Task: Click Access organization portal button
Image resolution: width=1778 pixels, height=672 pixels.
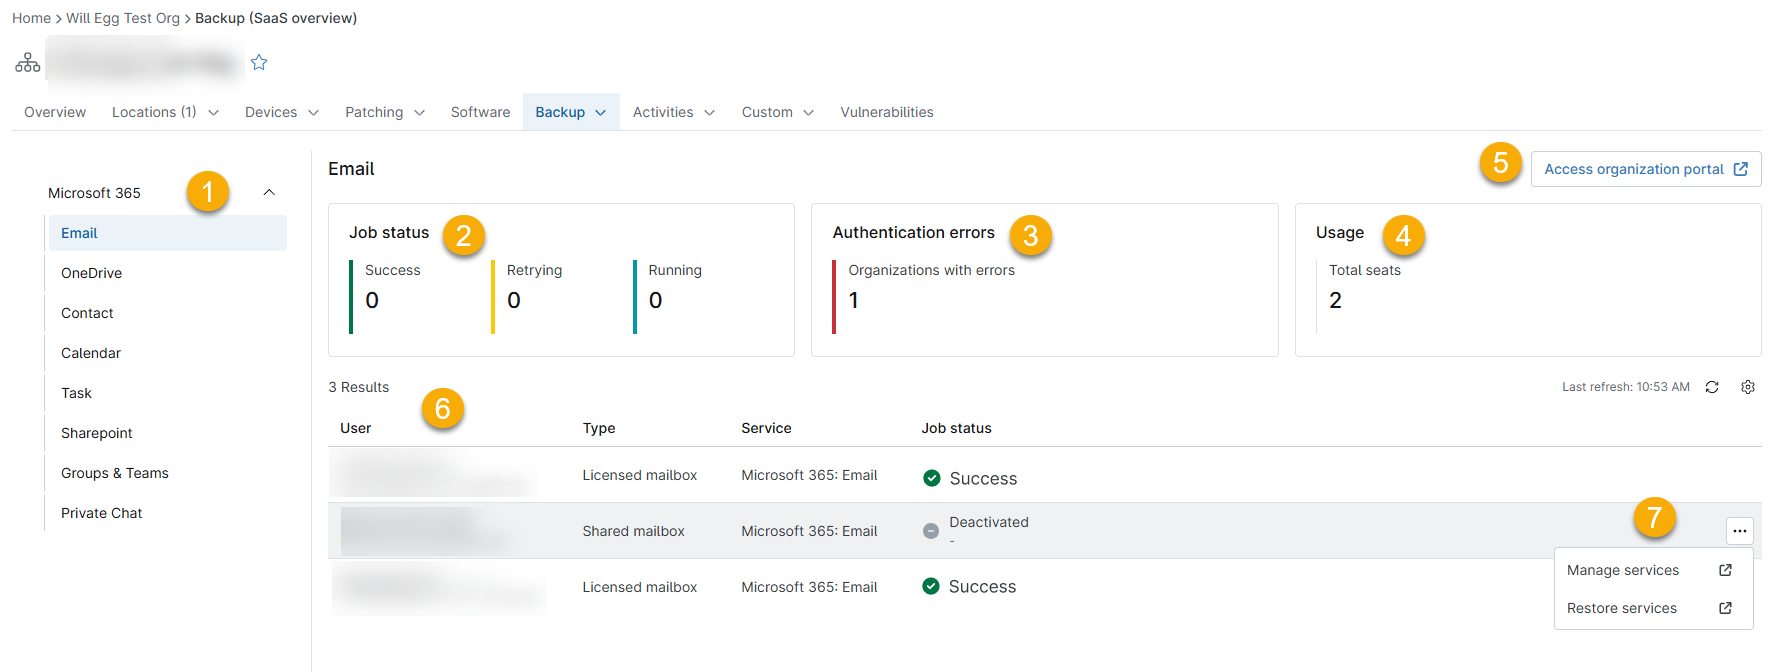Action: [1645, 169]
